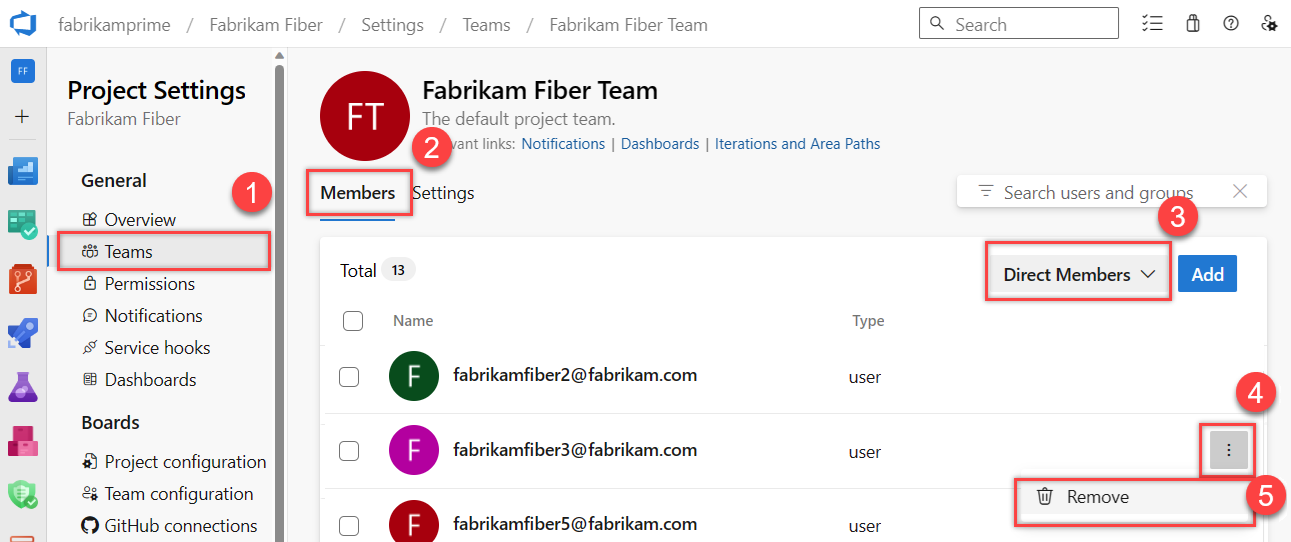Sort by the Type column header

(x=868, y=321)
